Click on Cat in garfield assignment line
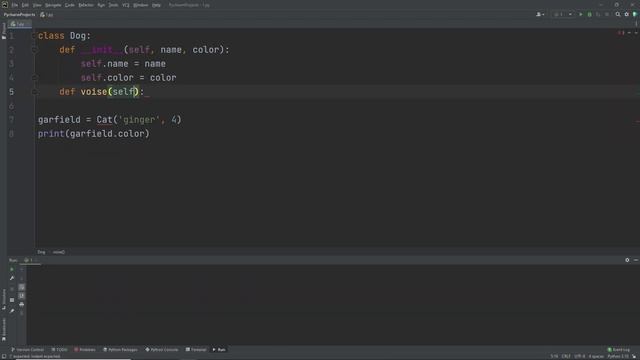This screenshot has width=640, height=360. coord(104,120)
